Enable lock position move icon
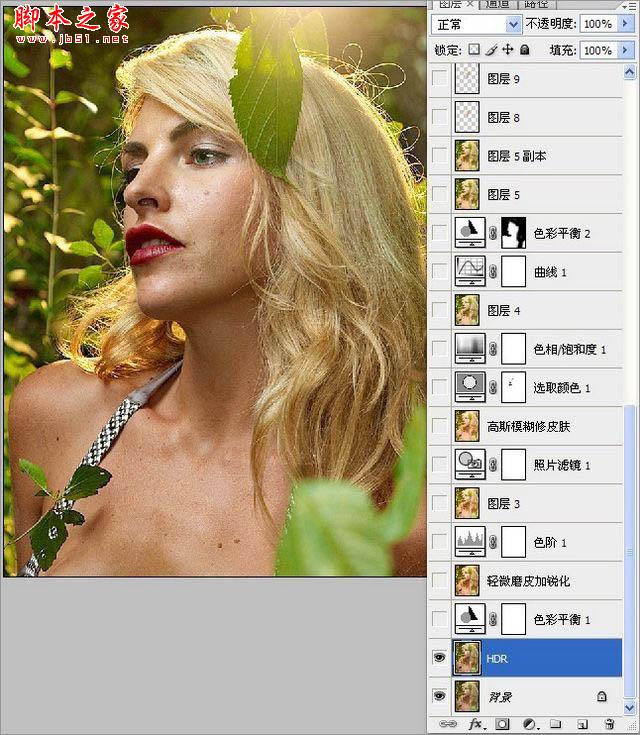Screen dimensions: 640x735 click(508, 50)
